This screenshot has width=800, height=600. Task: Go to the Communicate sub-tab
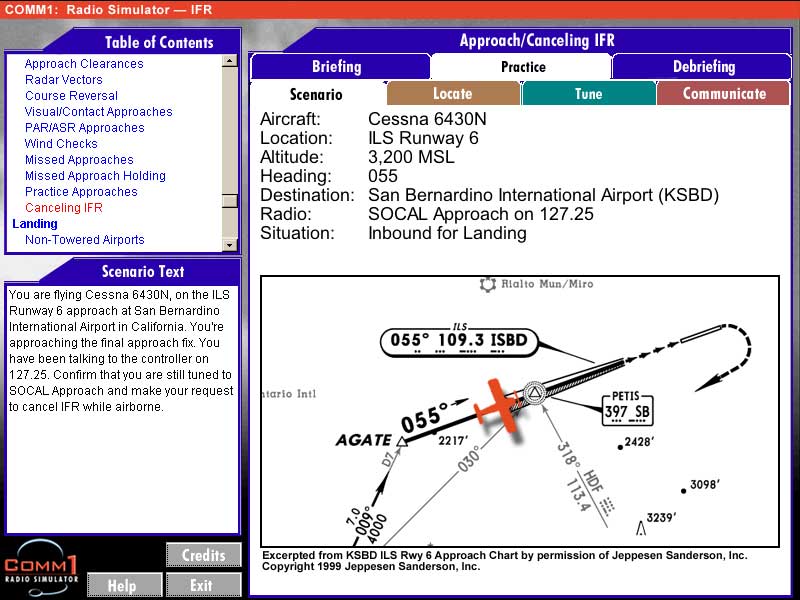(x=723, y=94)
